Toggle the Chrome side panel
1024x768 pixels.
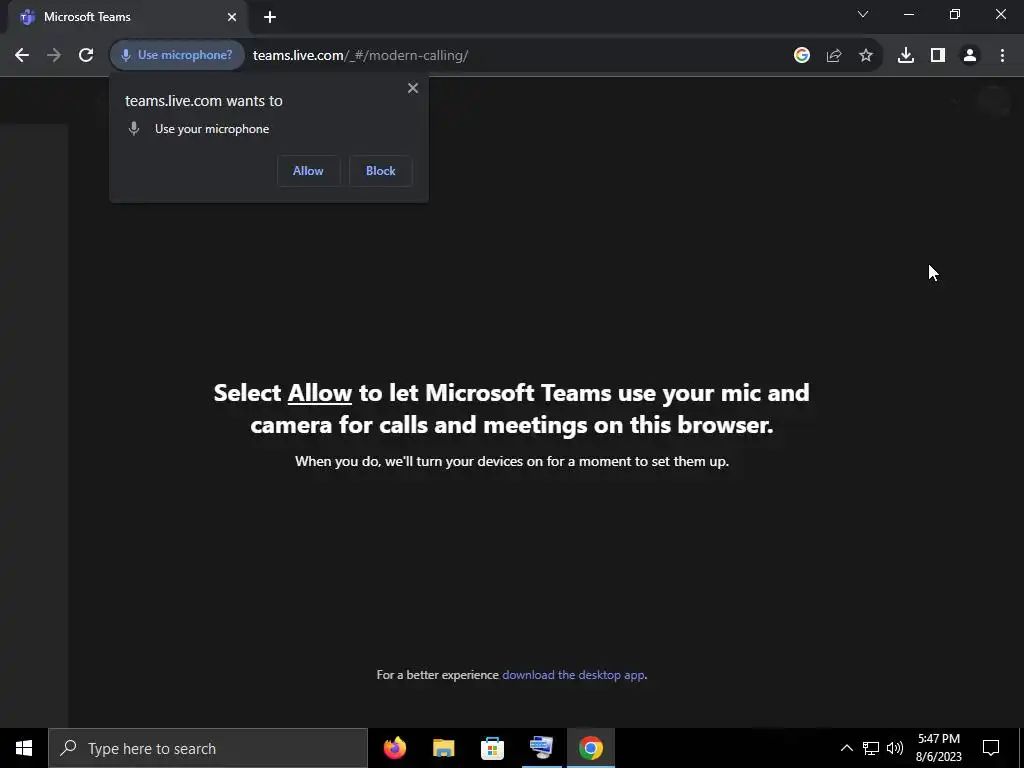938,56
